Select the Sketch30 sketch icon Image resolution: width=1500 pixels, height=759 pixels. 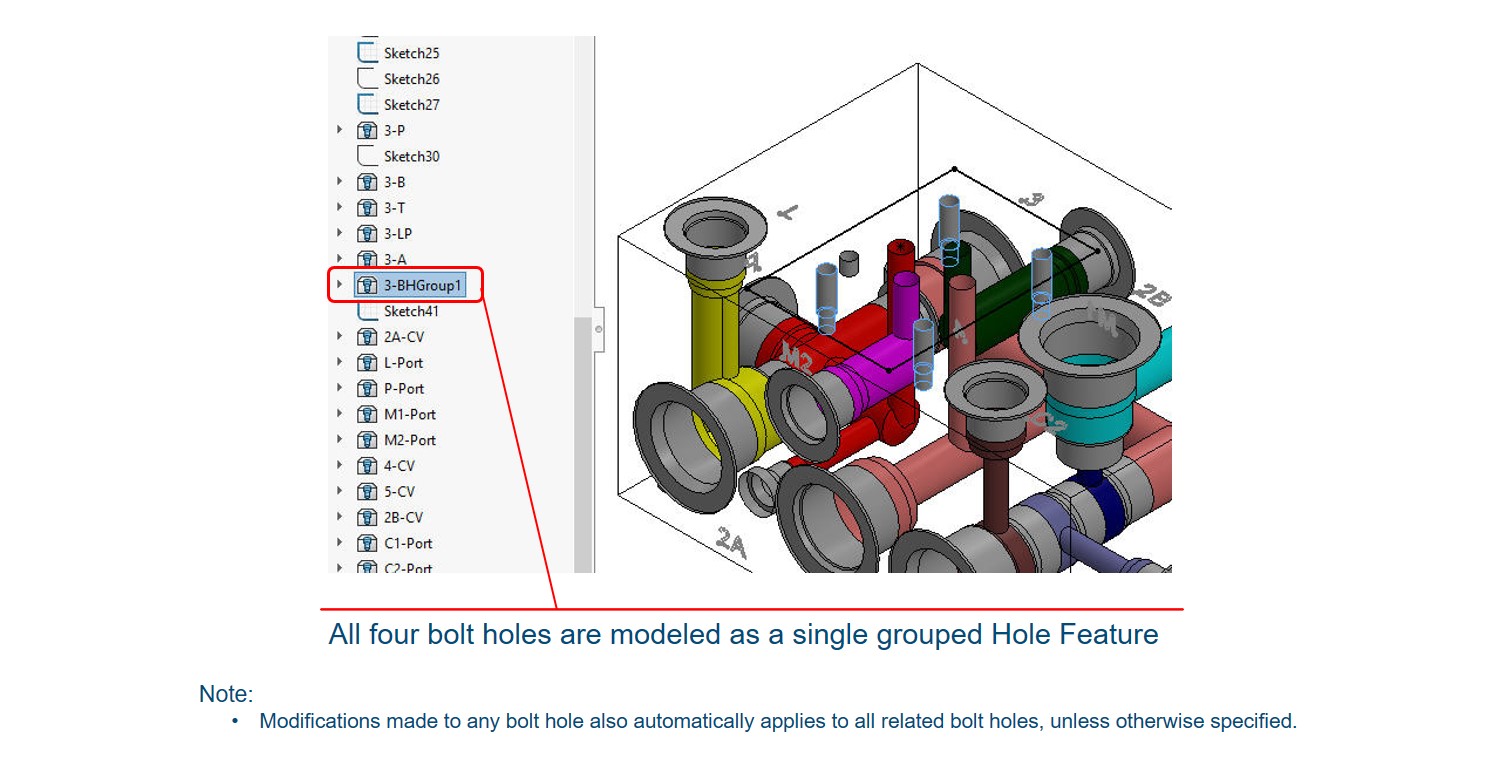[x=366, y=155]
